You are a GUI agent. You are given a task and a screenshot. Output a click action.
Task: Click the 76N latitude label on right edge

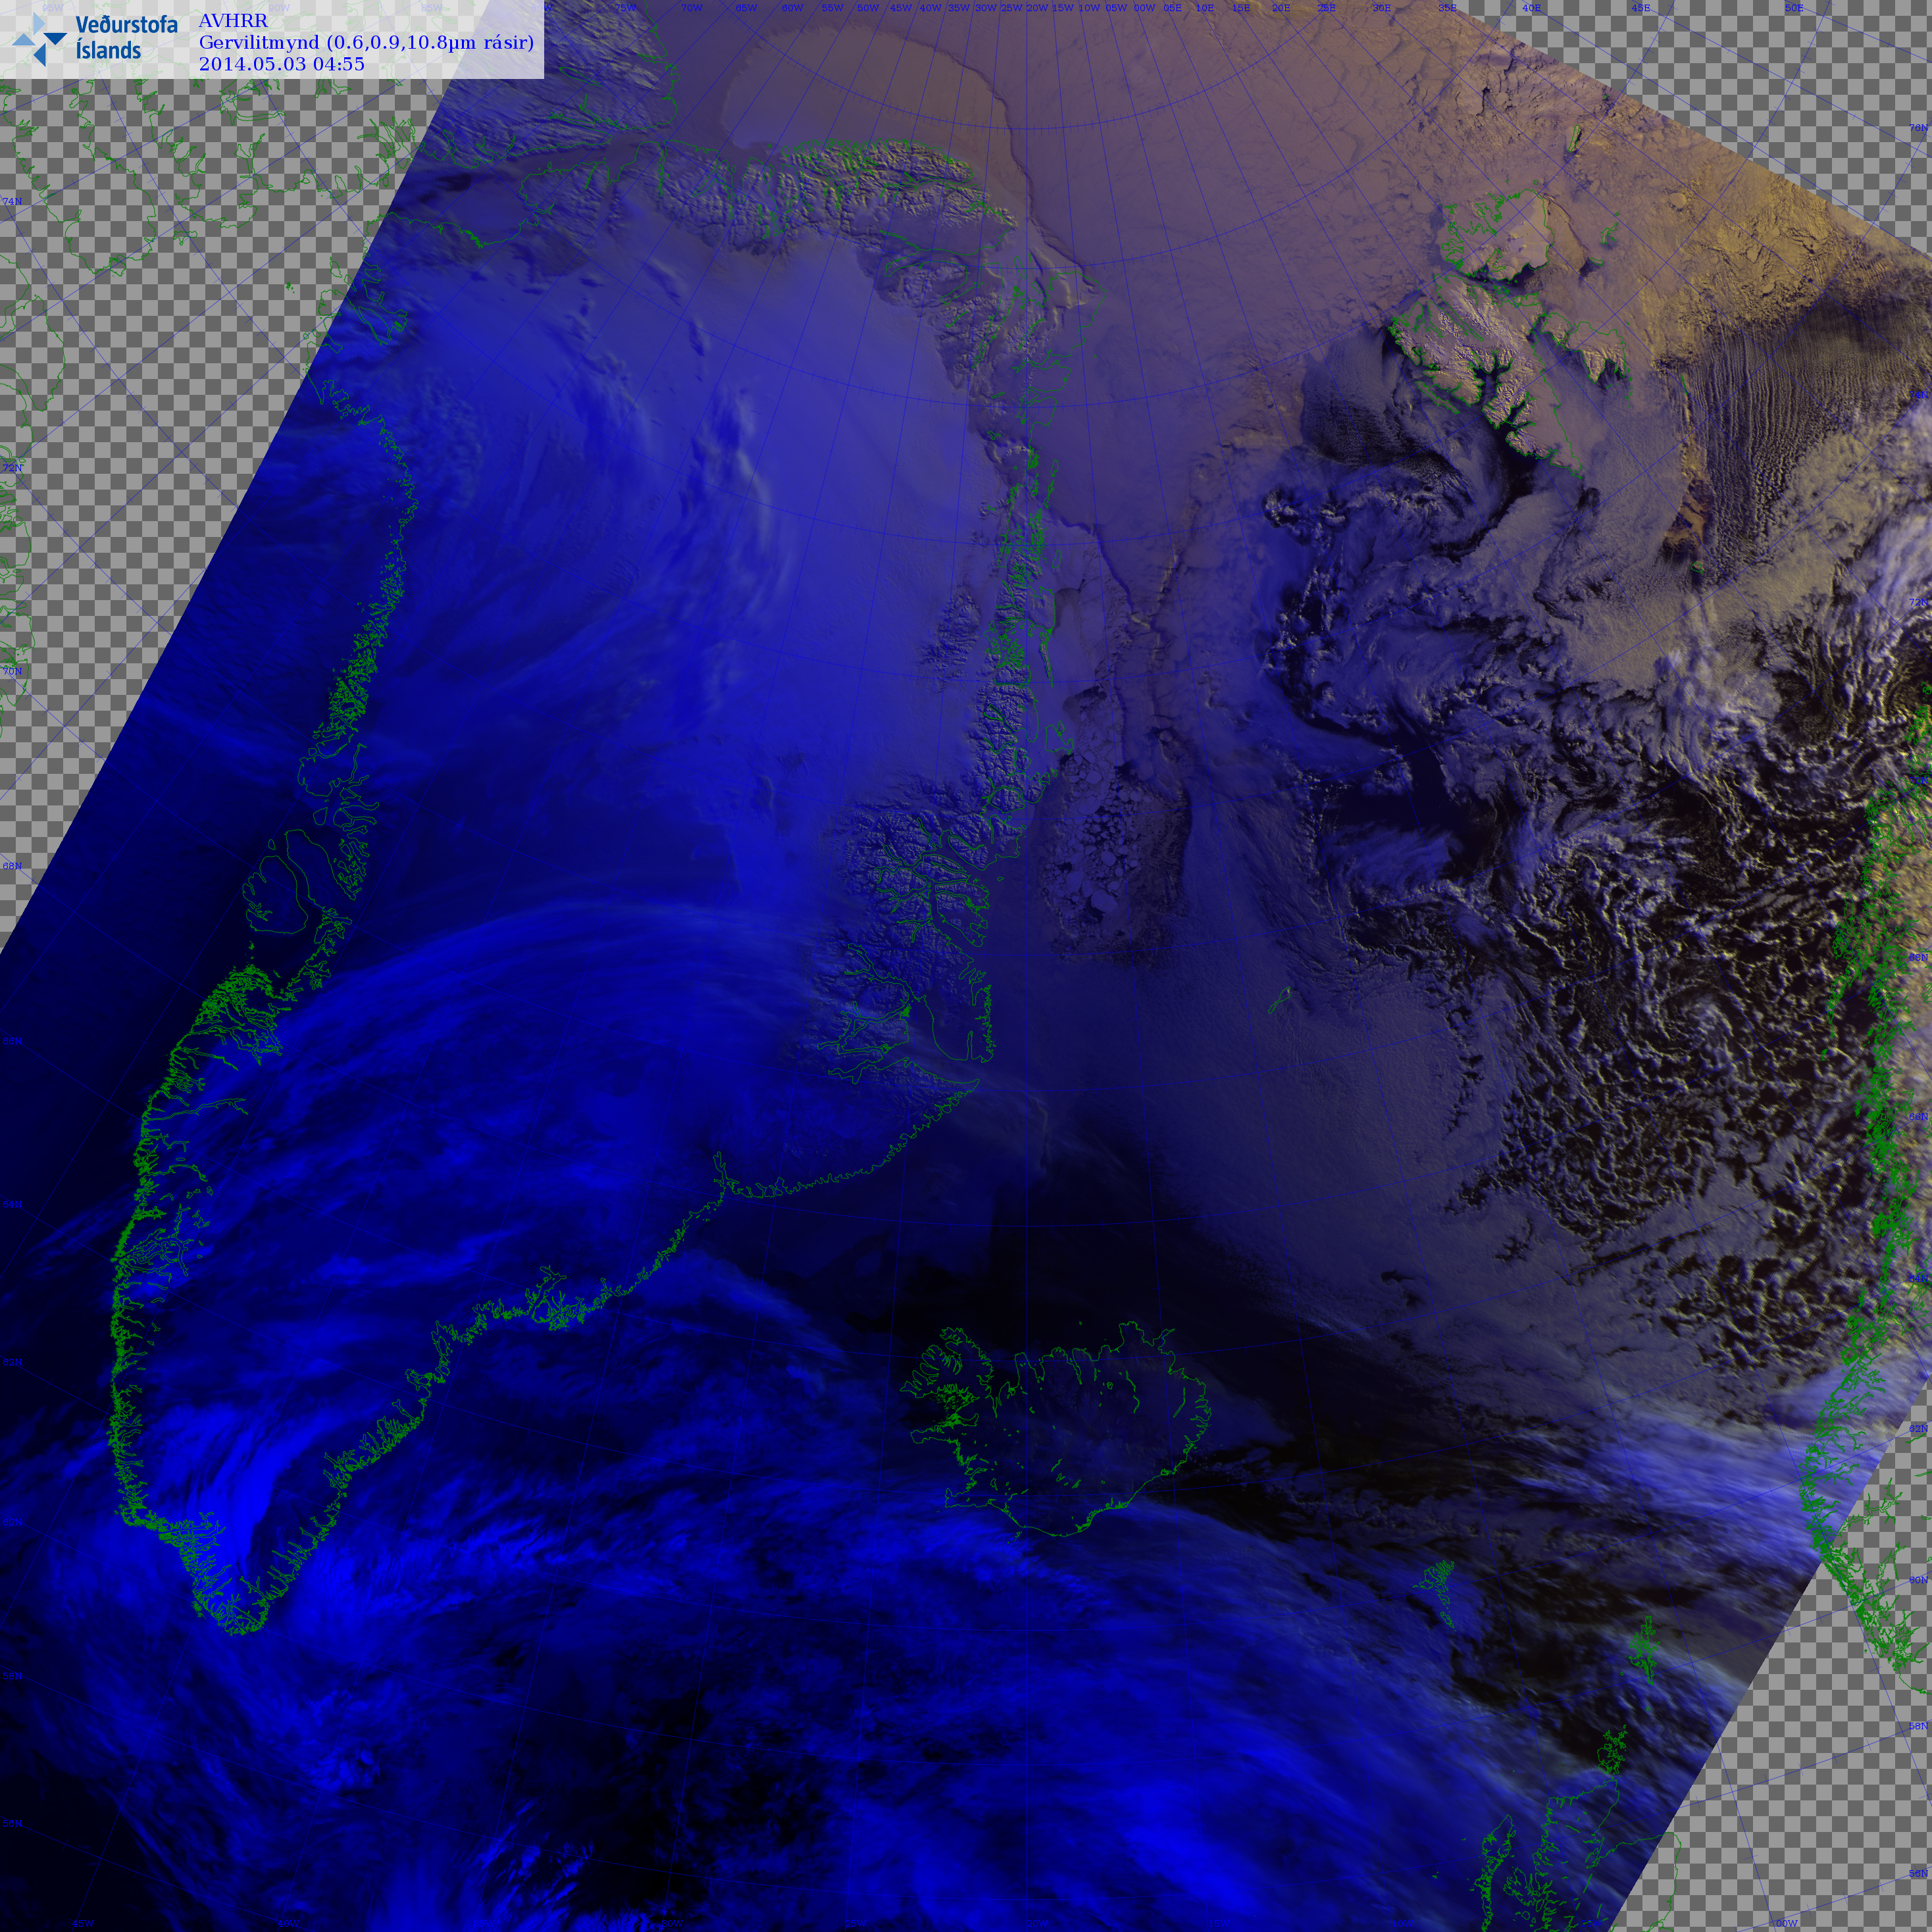(x=1918, y=128)
